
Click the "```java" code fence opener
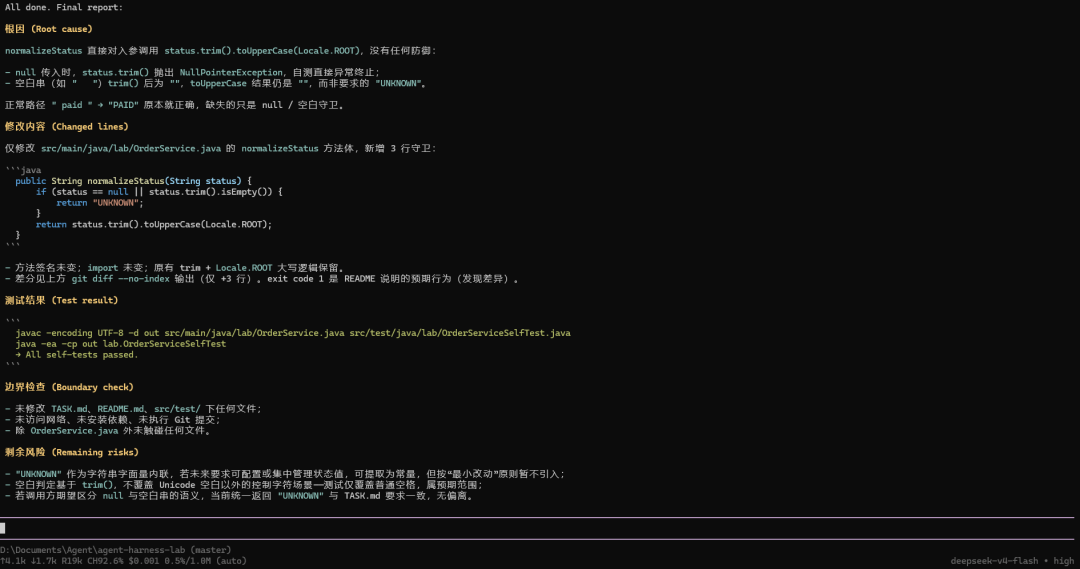[x=23, y=170]
